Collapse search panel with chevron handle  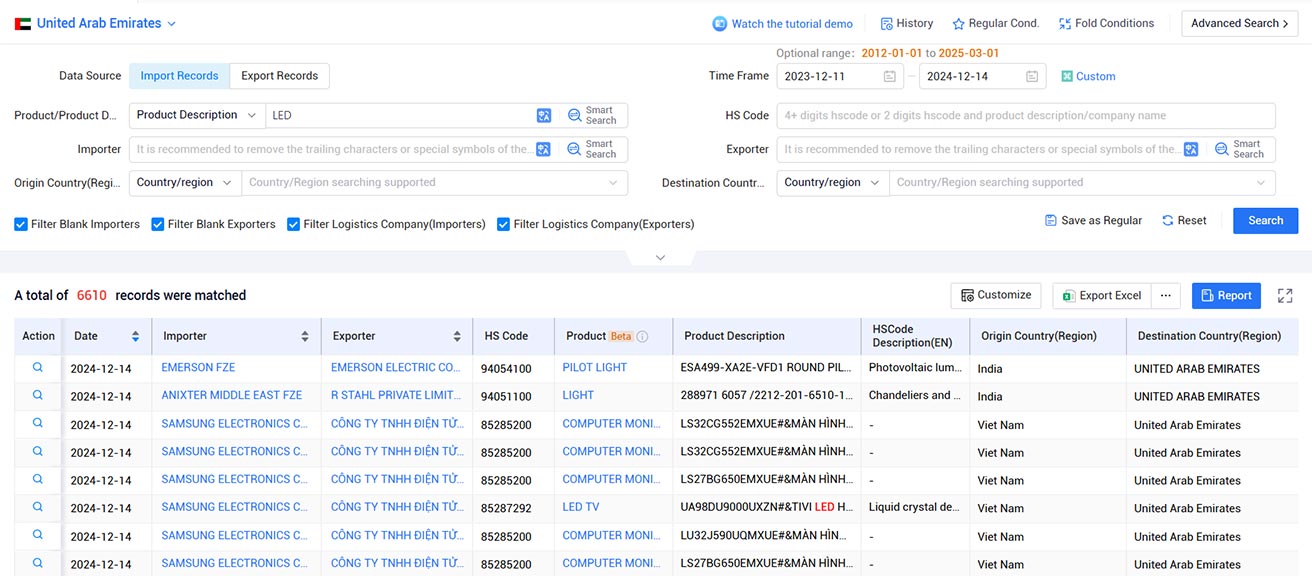point(660,258)
